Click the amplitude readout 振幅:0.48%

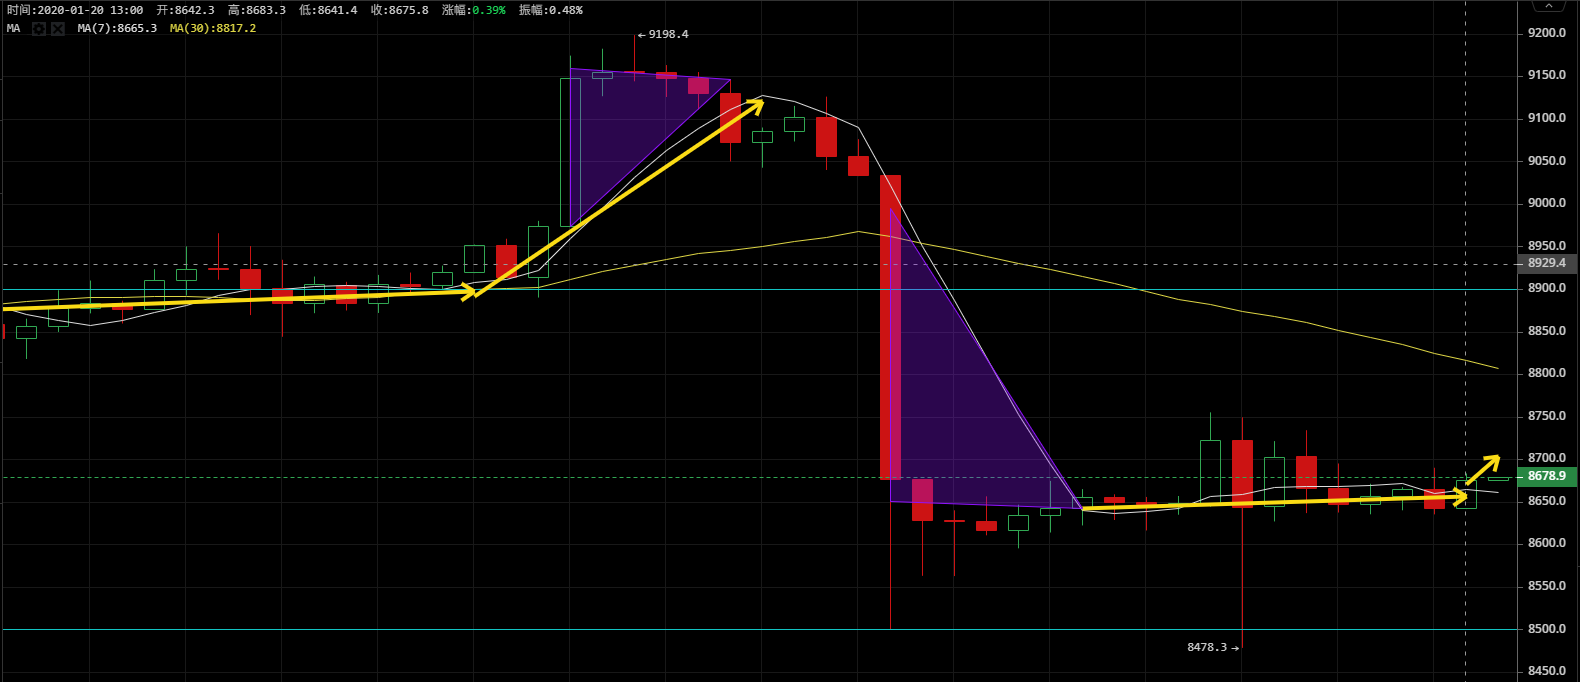point(551,10)
